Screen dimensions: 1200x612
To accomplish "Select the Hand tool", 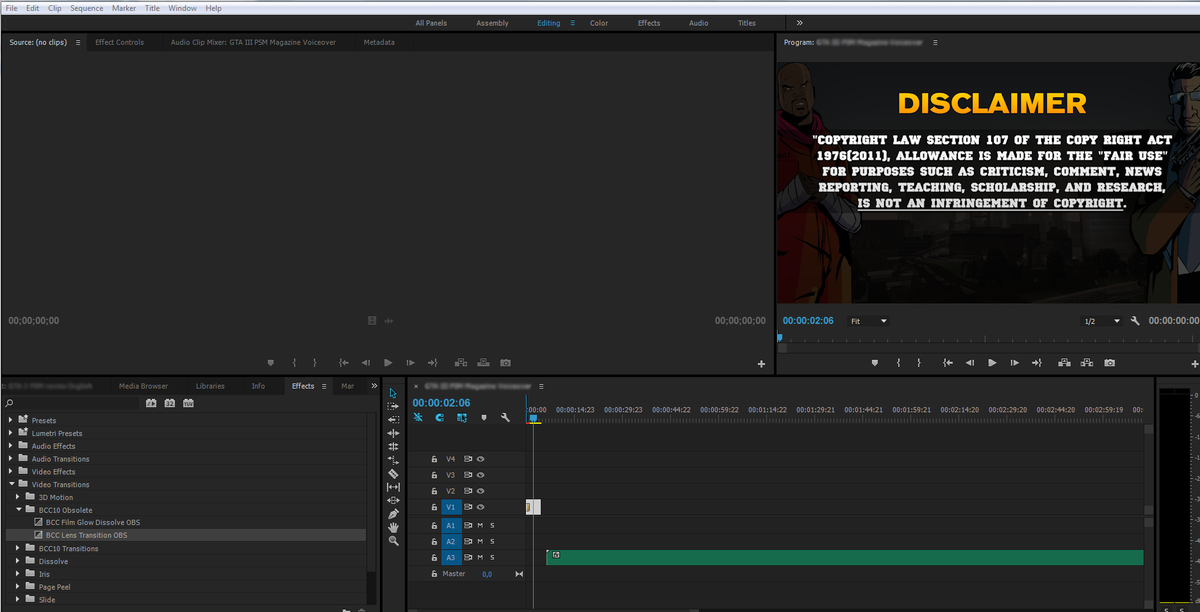I will pyautogui.click(x=393, y=527).
